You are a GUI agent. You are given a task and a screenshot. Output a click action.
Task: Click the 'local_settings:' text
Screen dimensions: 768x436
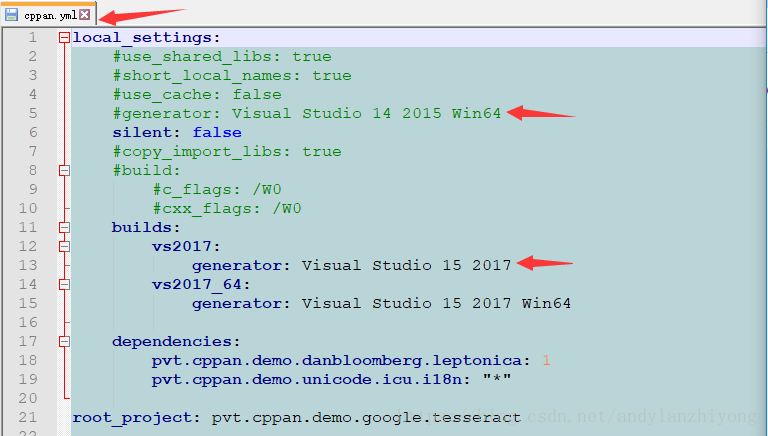146,38
